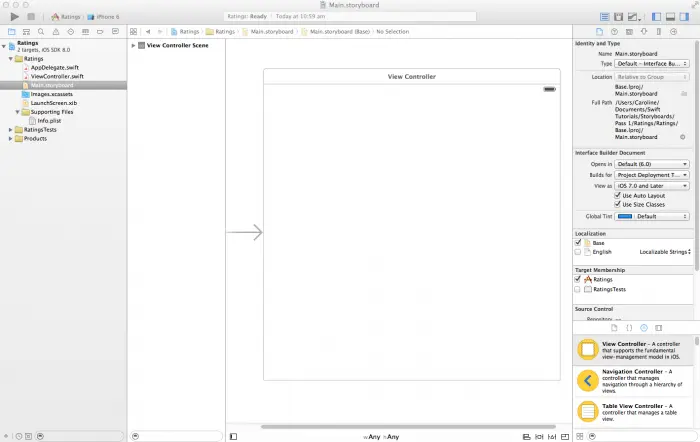Open the Type dropdown in Identity and Type
700x442 pixels.
click(652, 64)
